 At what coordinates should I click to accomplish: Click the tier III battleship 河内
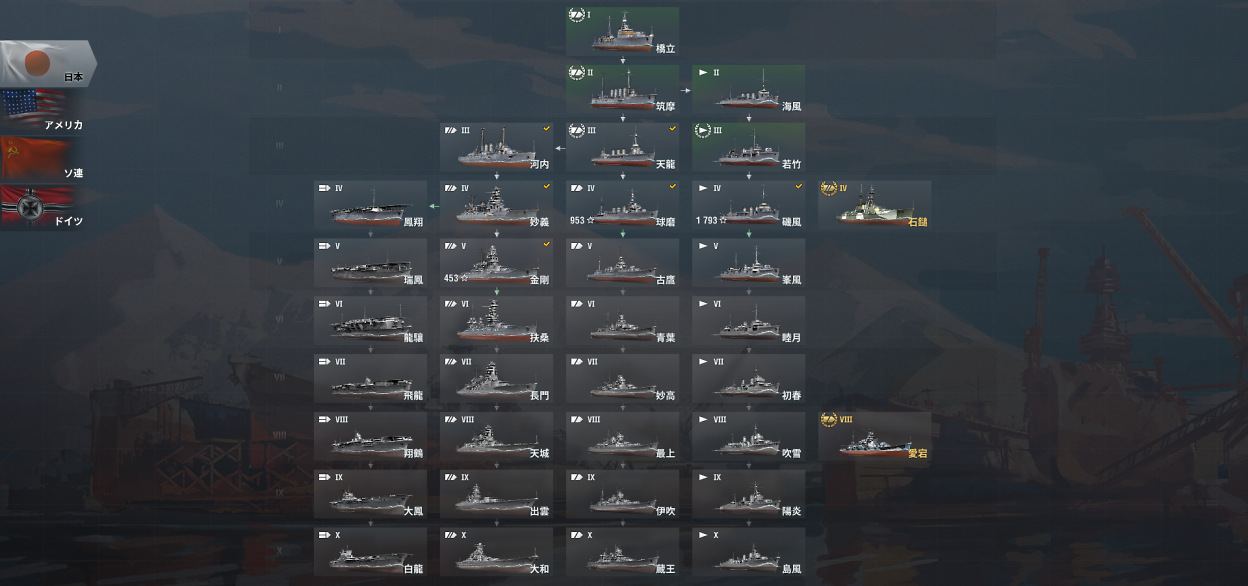pos(496,147)
